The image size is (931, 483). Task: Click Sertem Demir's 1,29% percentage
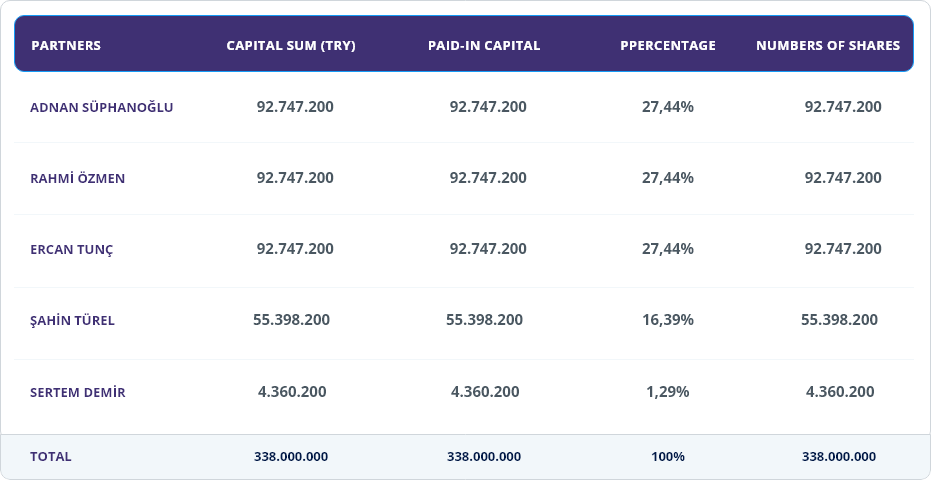pos(668,392)
